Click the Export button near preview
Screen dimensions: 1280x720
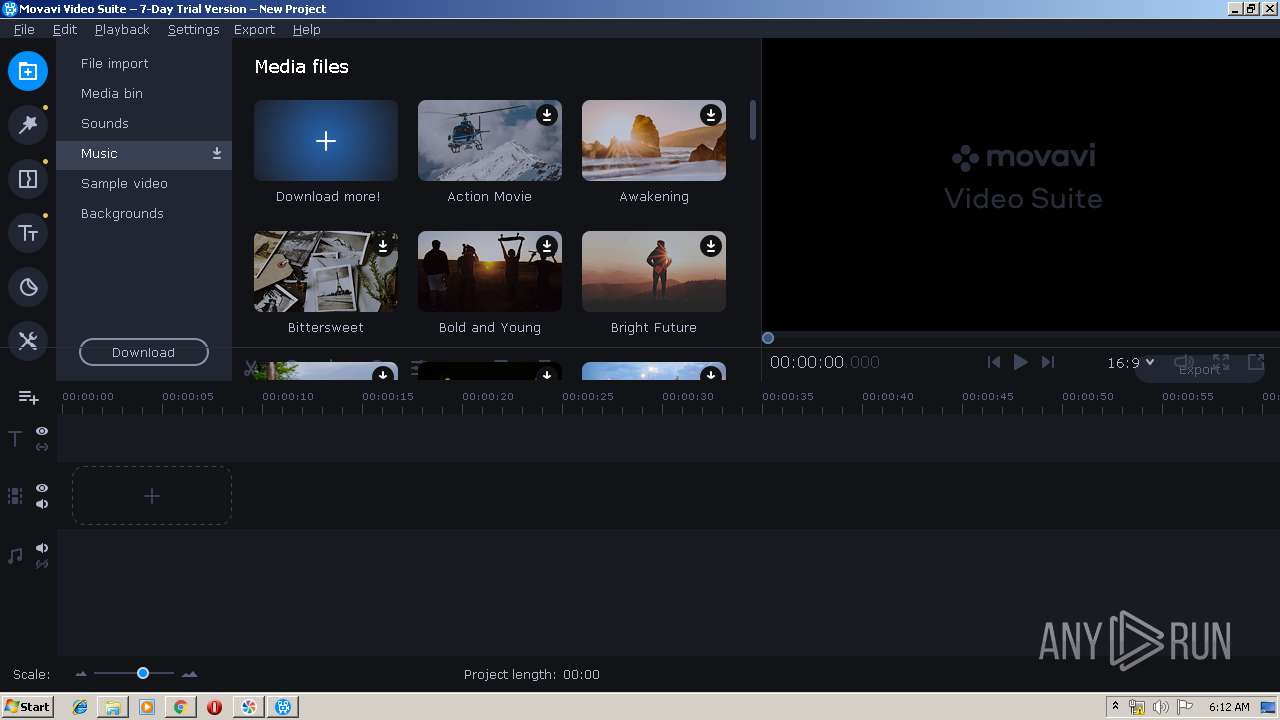[x=1199, y=370]
